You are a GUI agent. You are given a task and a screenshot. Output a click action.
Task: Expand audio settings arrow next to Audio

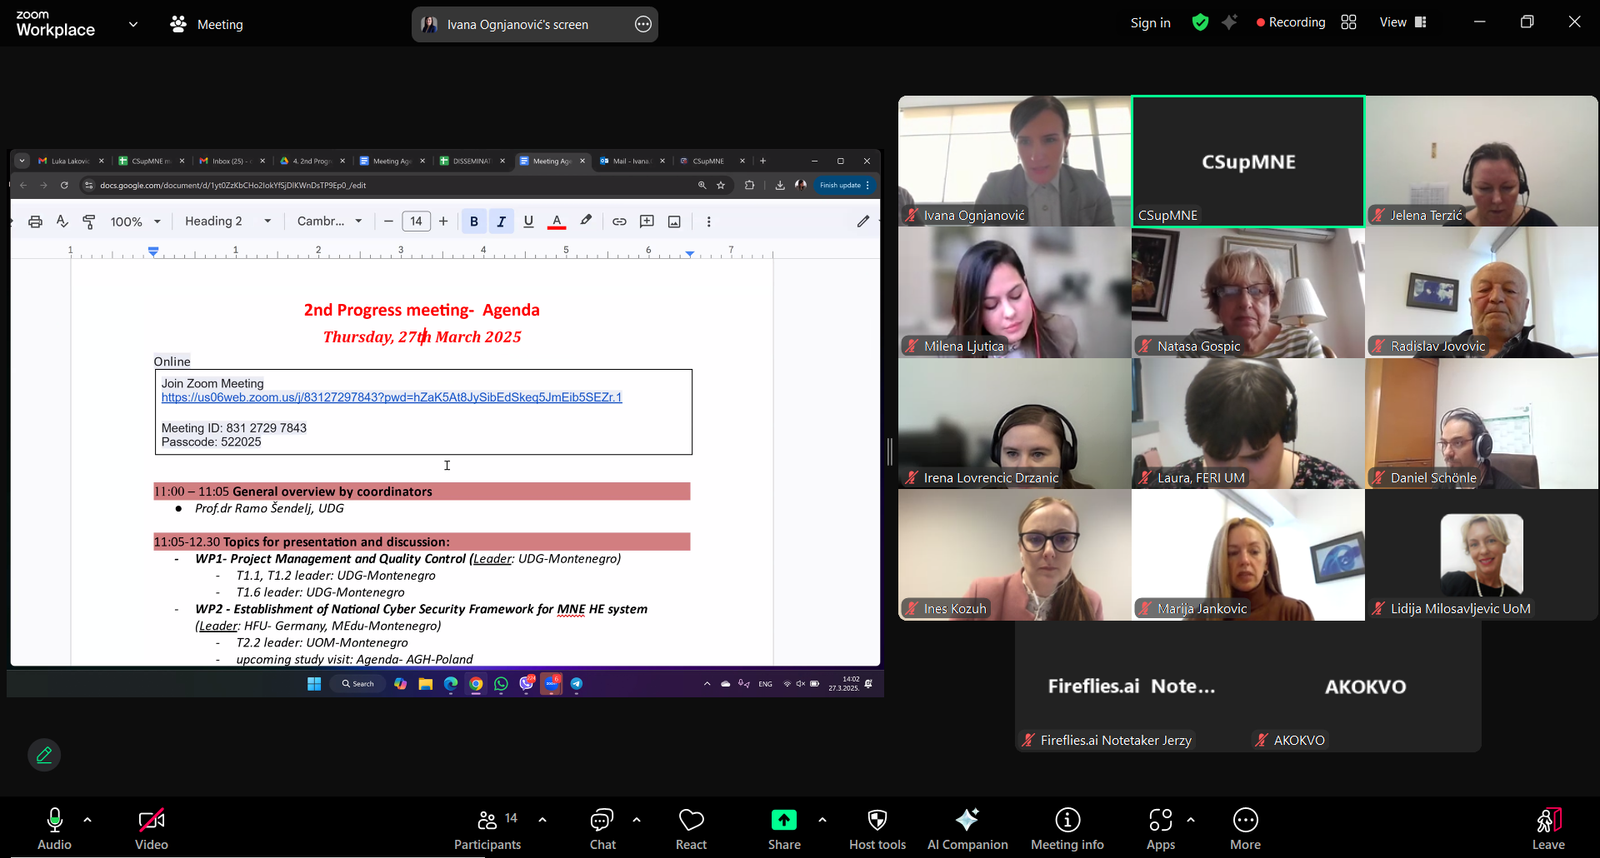(88, 820)
